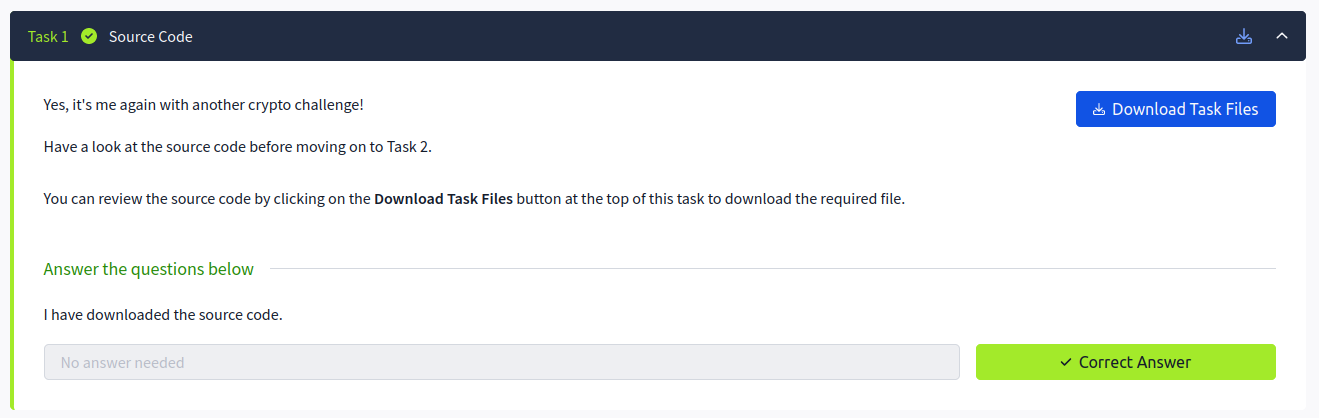Click the header download icon
Viewport: 1319px width, 418px height.
pyautogui.click(x=1244, y=36)
